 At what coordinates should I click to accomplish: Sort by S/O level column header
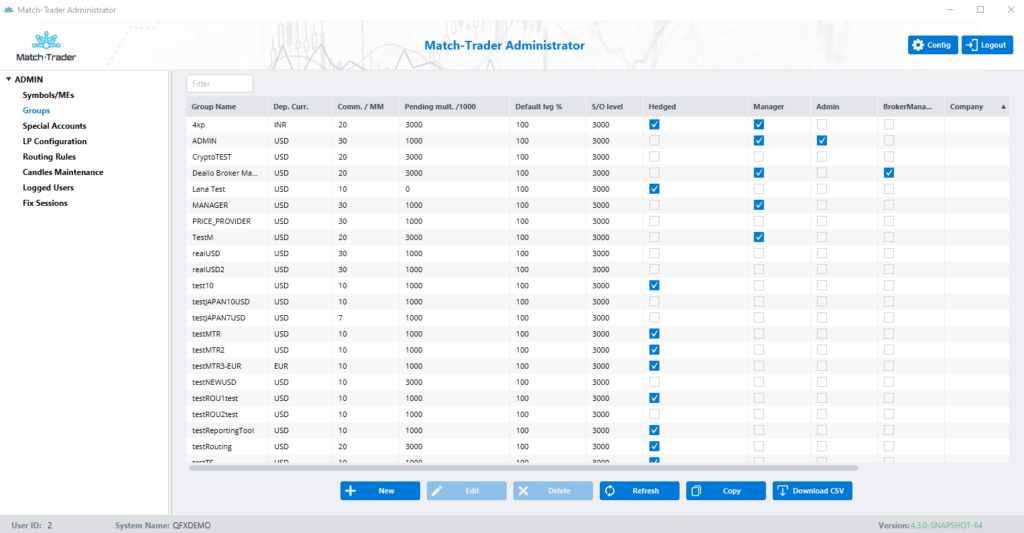click(614, 106)
